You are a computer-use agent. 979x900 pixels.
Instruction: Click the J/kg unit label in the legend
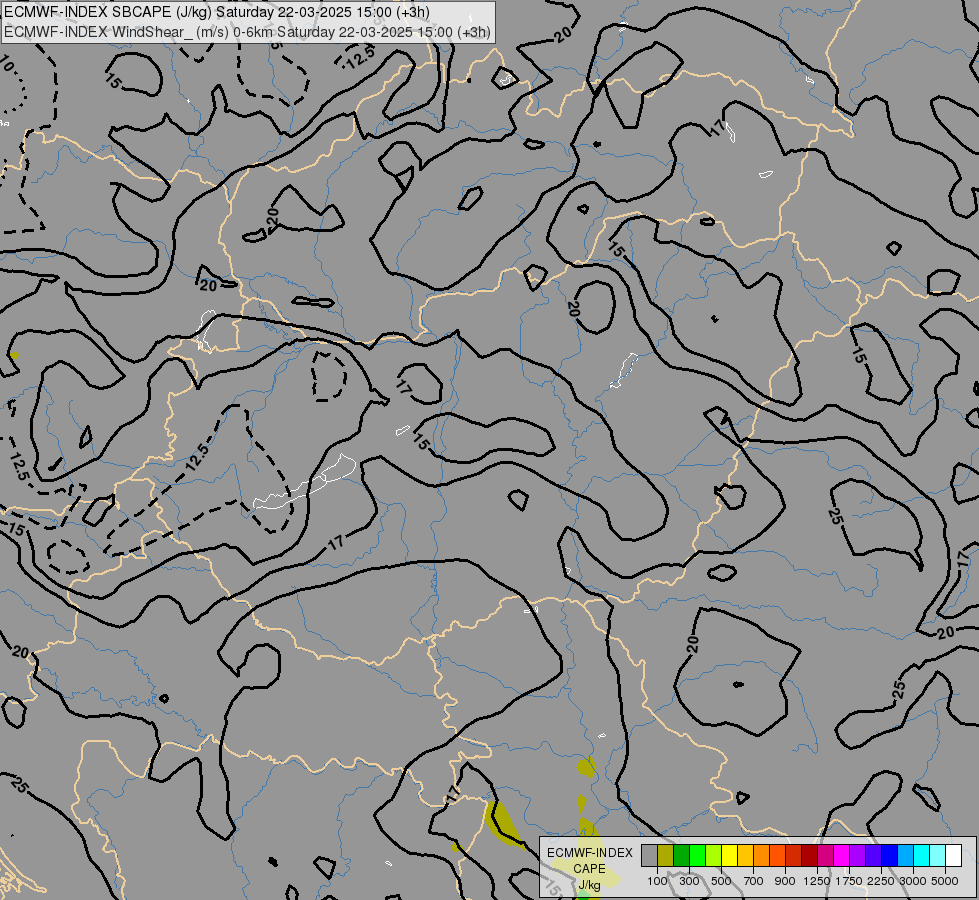(x=589, y=885)
